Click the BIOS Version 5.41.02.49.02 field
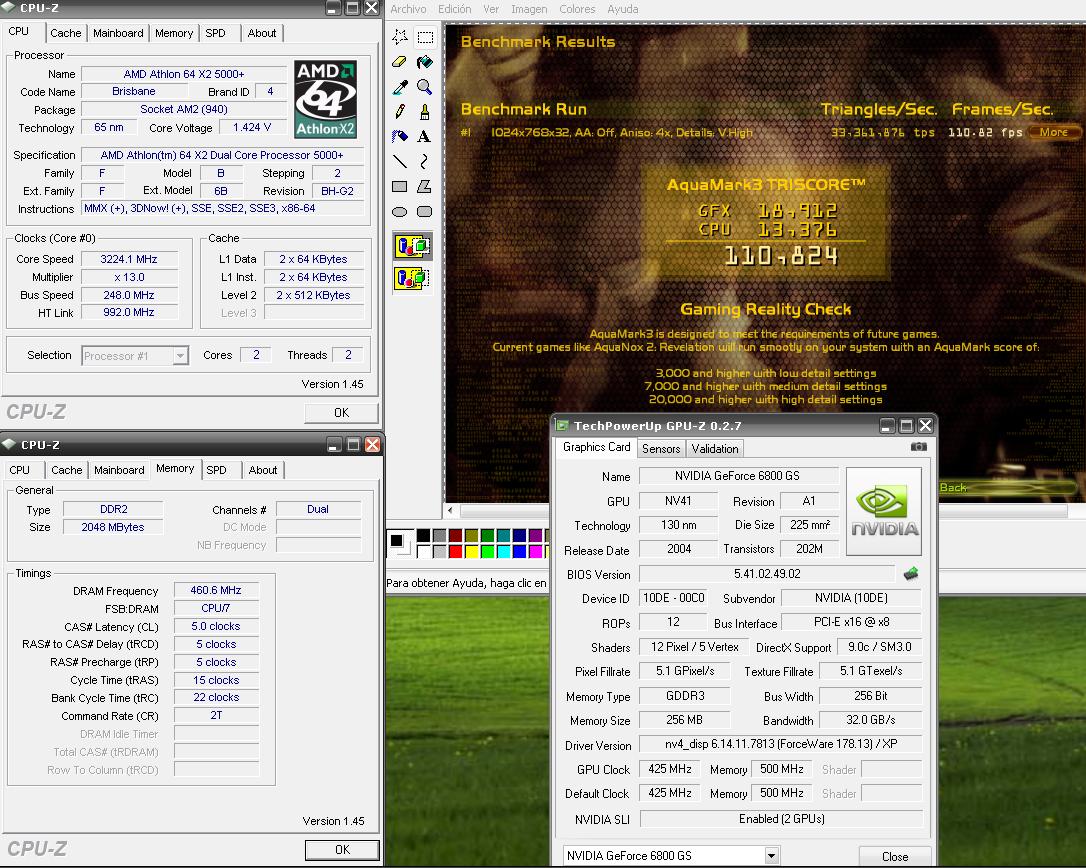Screen dimensions: 1086x868 pos(767,574)
